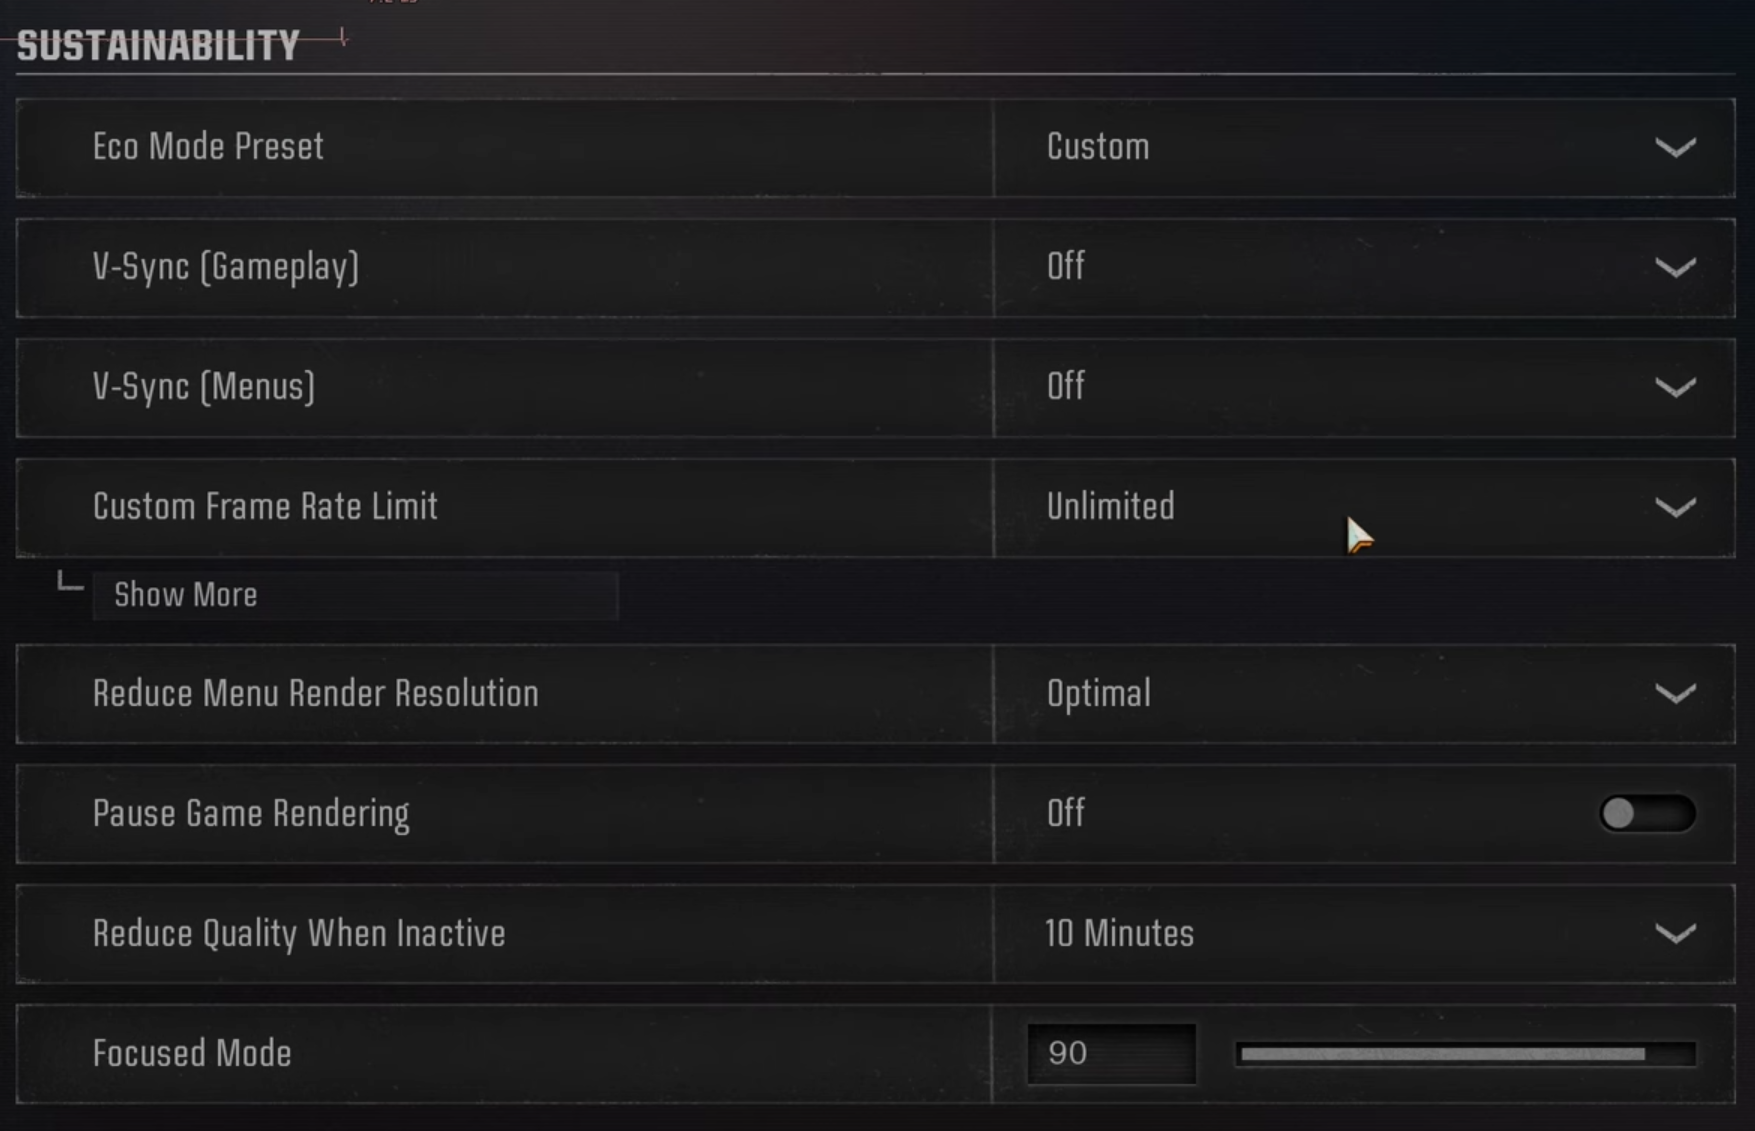Click the 10 Minutes inactive value
1755x1131 pixels.
click(x=1119, y=934)
